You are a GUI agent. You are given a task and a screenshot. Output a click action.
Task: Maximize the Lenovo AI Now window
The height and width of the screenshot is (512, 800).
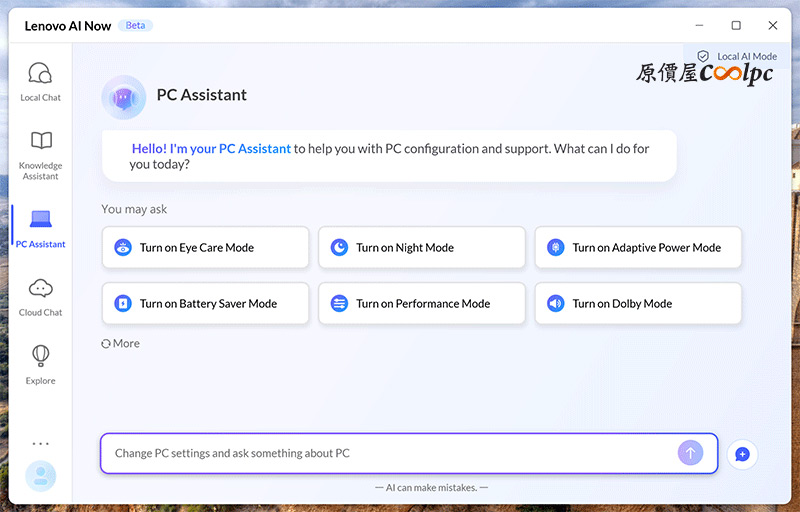pos(736,25)
